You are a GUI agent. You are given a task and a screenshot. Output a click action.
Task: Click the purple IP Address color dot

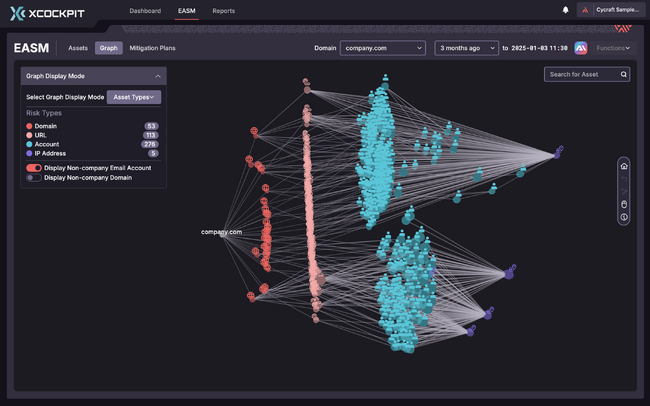(x=29, y=153)
